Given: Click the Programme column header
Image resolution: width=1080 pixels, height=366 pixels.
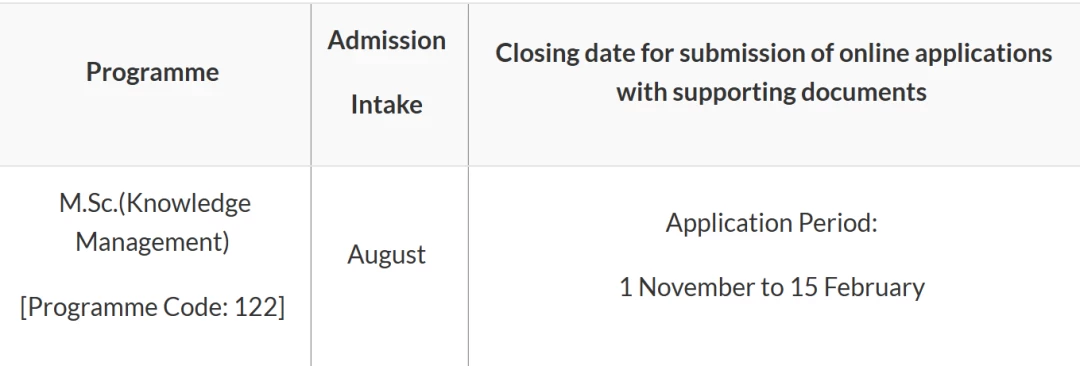Looking at the screenshot, I should click(x=152, y=72).
